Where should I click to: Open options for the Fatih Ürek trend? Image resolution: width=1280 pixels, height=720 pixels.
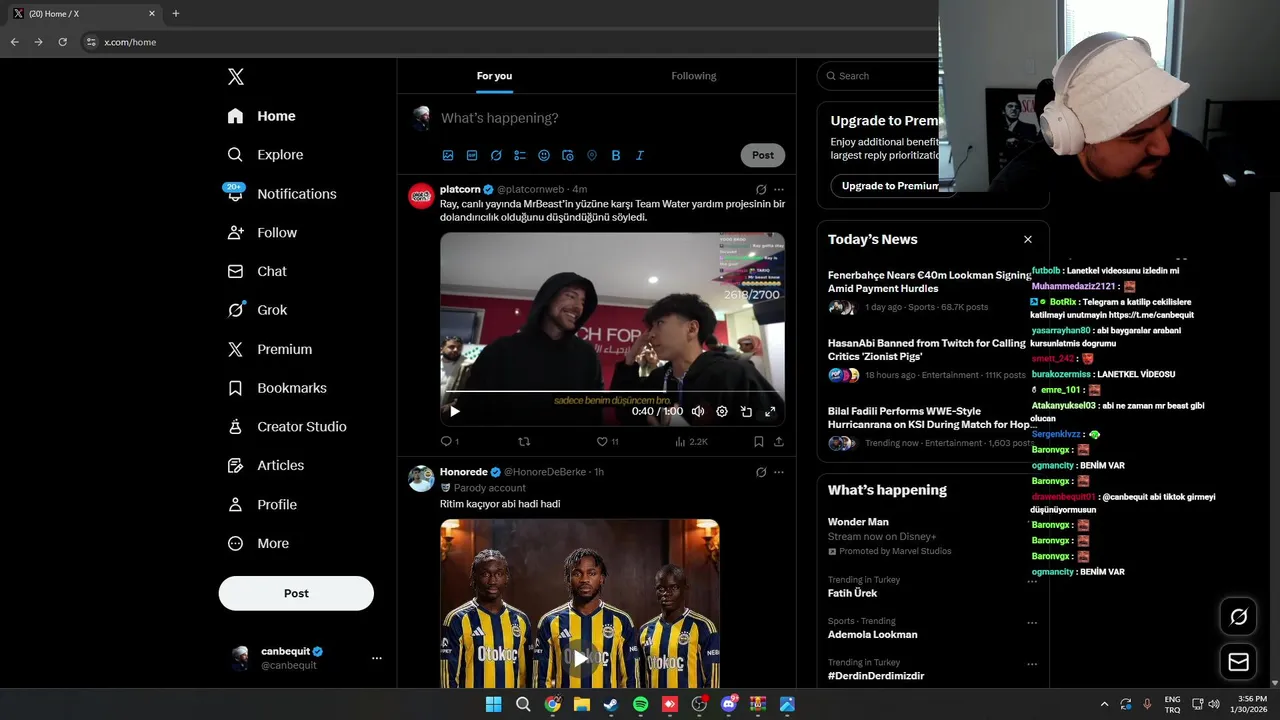(1032, 581)
